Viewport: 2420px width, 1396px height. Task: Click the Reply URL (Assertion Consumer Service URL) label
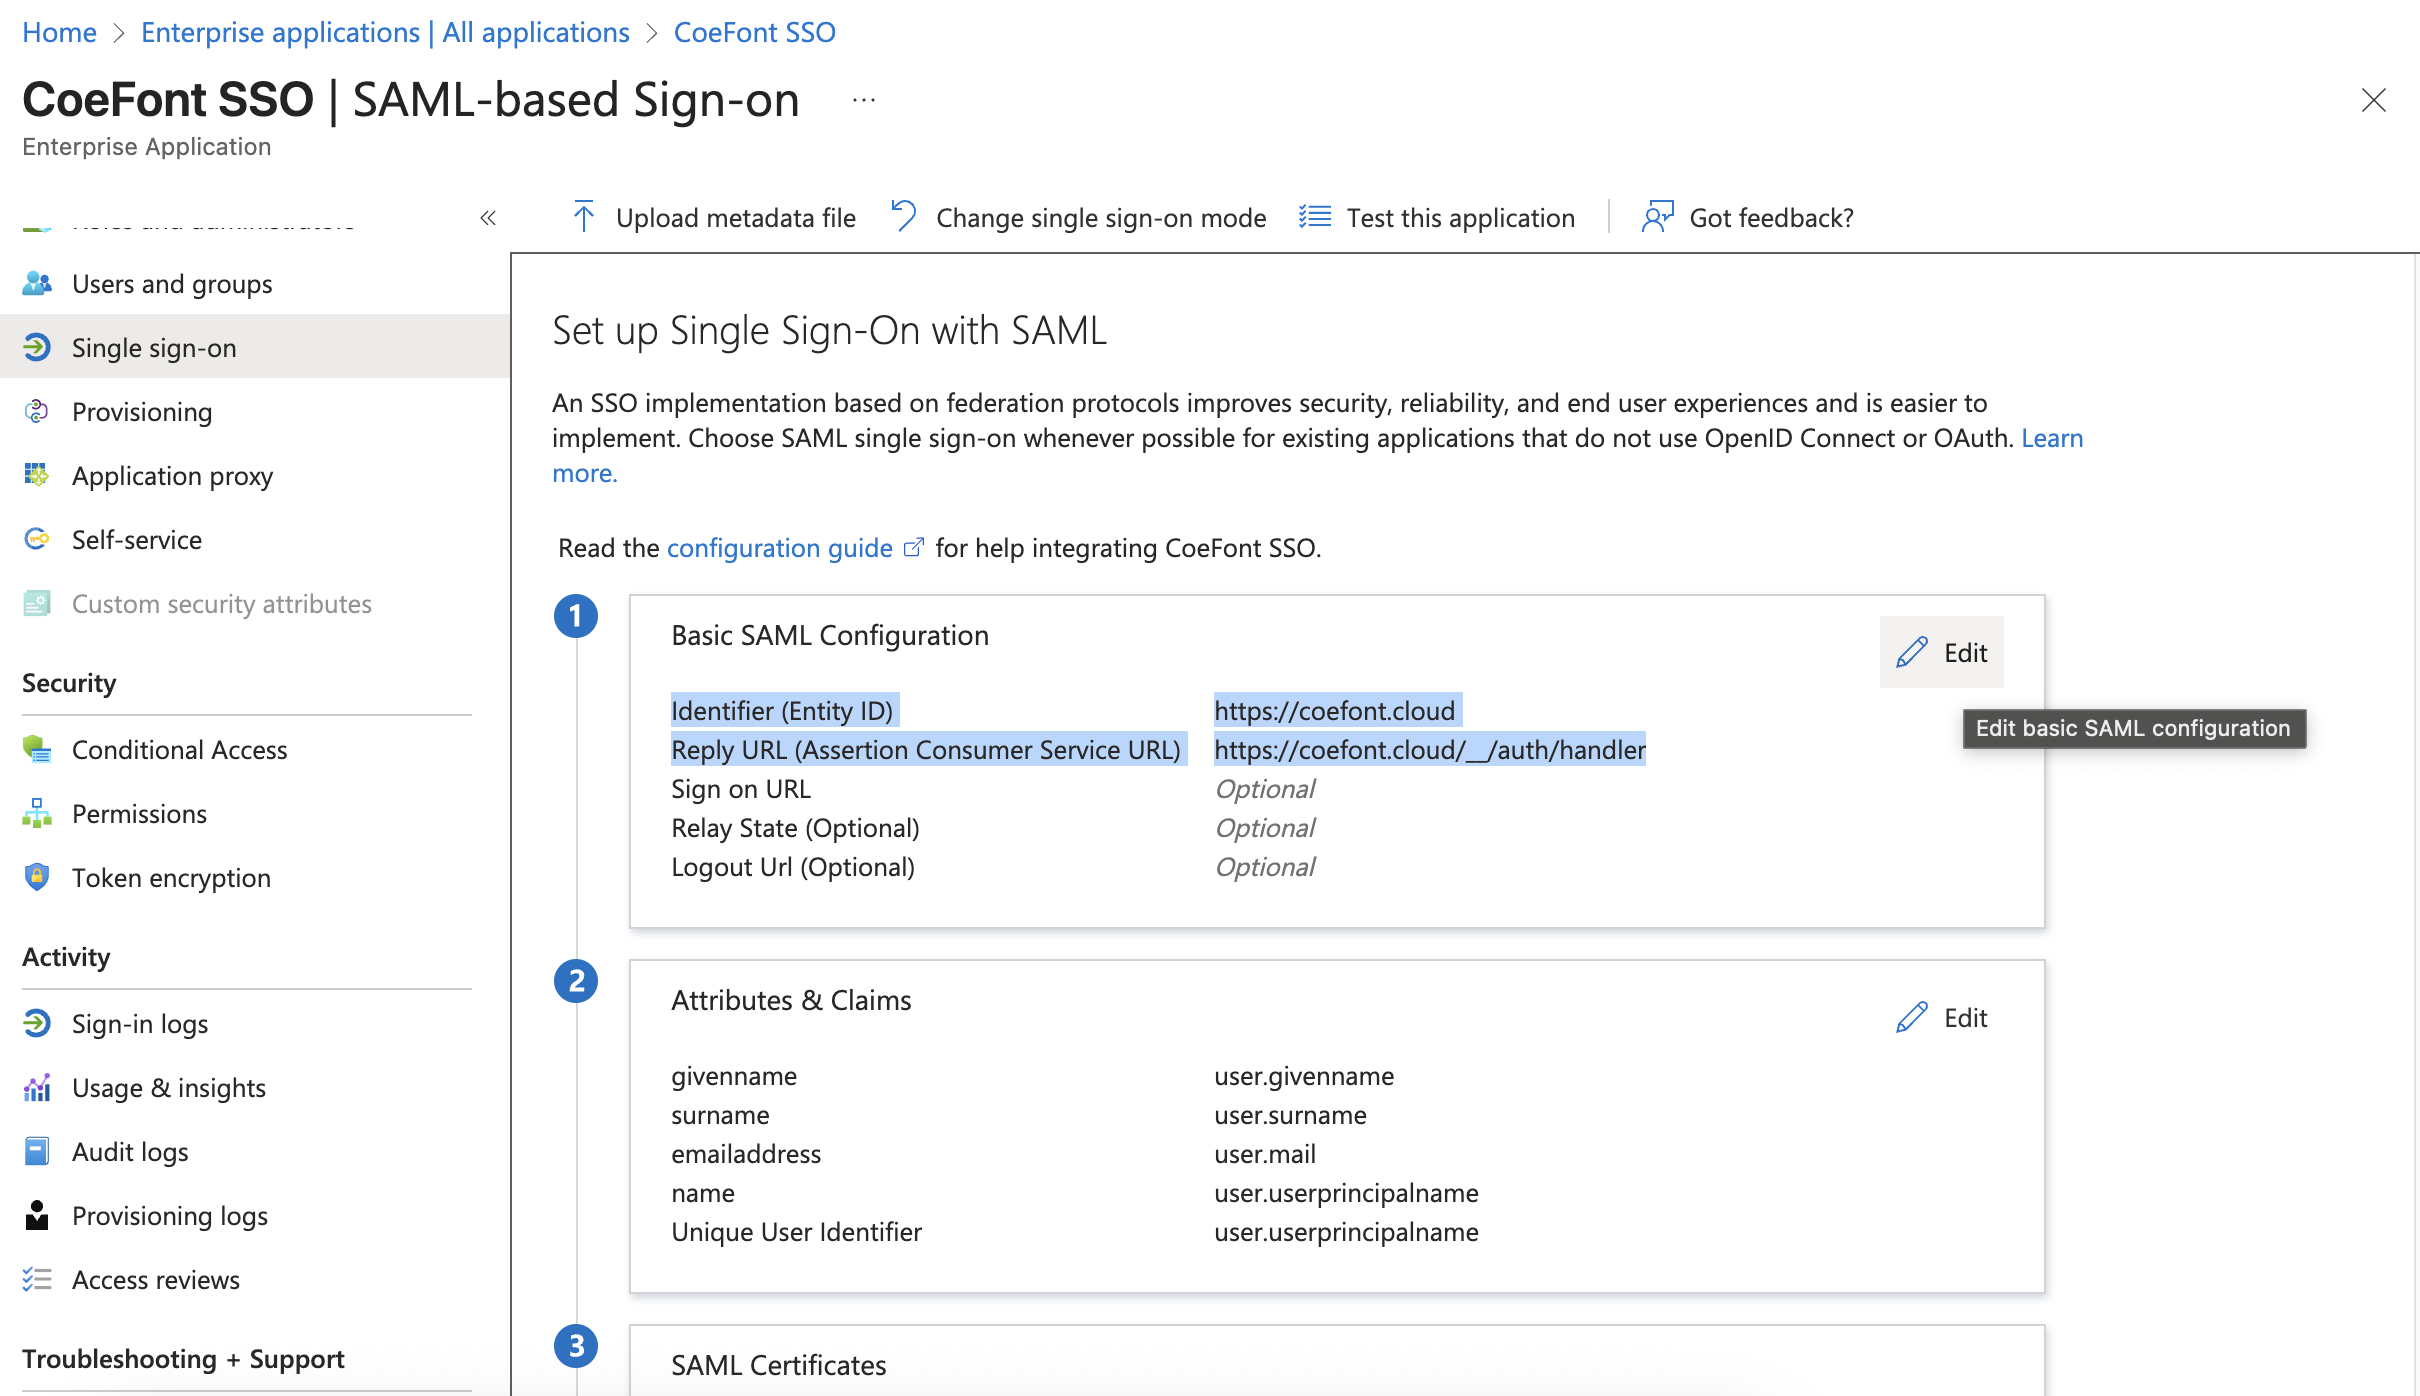pos(926,750)
